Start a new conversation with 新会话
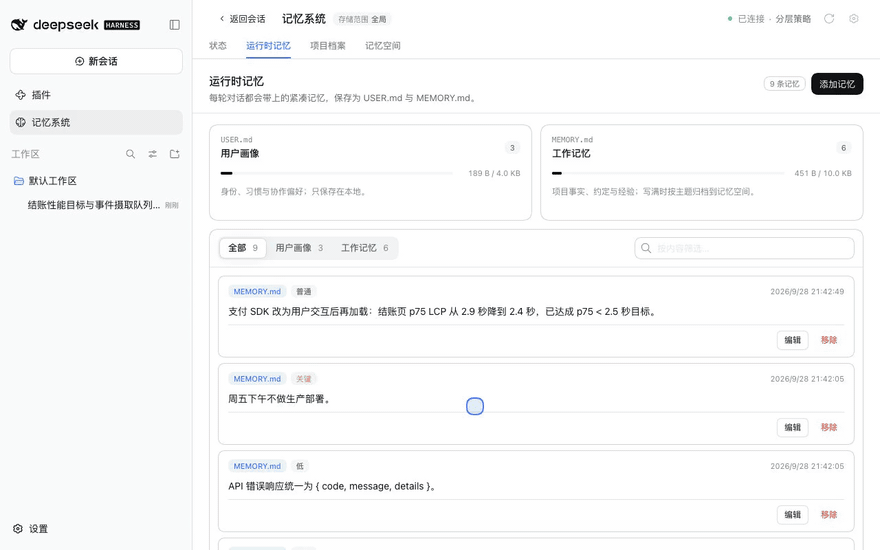Image resolution: width=880 pixels, height=550 pixels. click(96, 61)
